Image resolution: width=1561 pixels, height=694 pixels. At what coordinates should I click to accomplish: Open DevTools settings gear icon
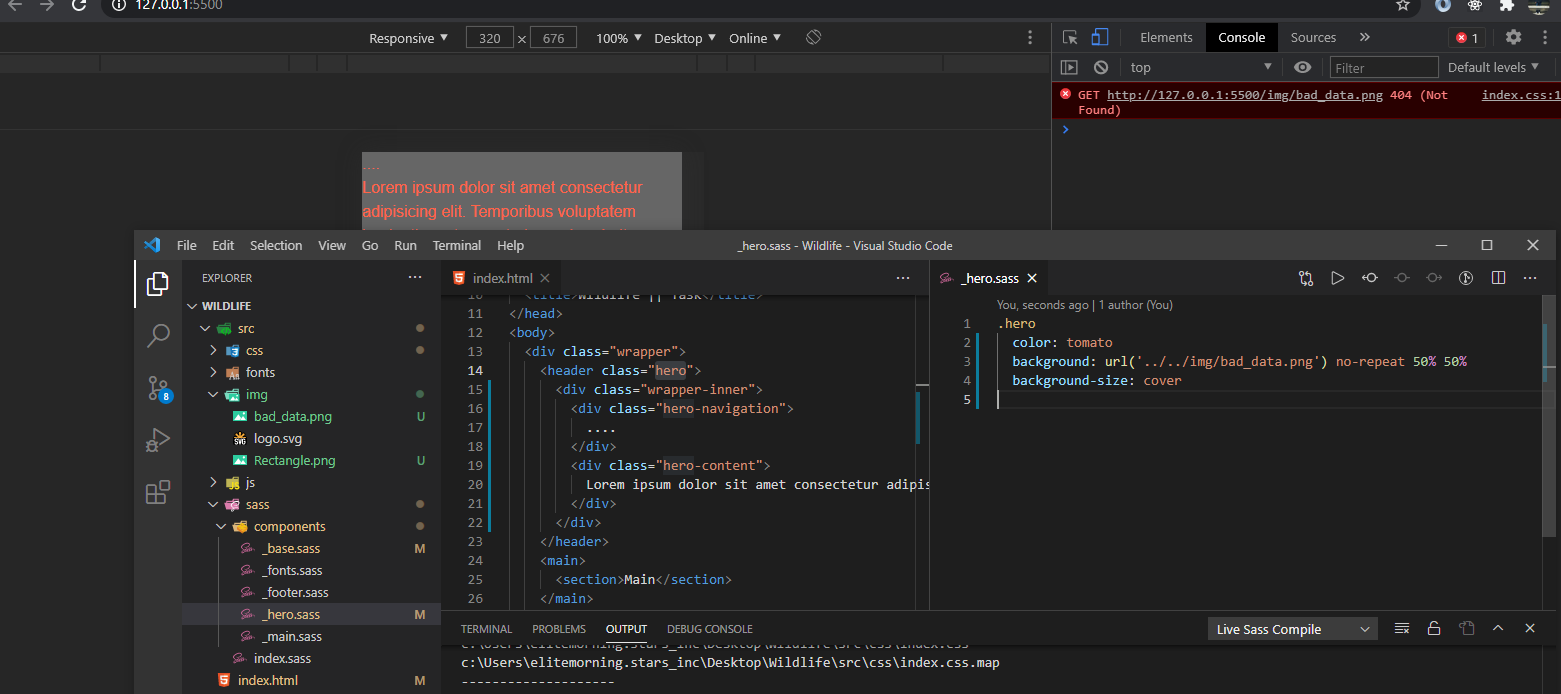(x=1513, y=37)
